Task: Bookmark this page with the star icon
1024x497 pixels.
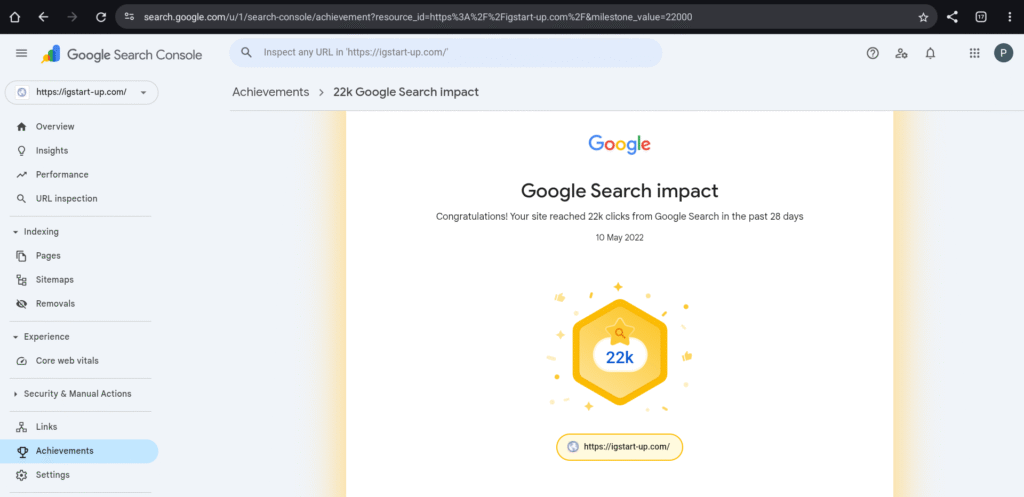Action: pos(923,17)
